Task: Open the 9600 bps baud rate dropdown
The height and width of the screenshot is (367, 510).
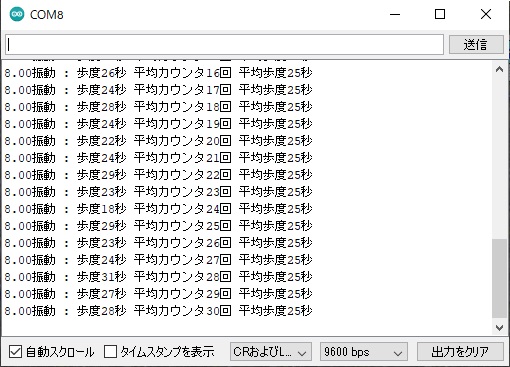Action: pyautogui.click(x=364, y=352)
